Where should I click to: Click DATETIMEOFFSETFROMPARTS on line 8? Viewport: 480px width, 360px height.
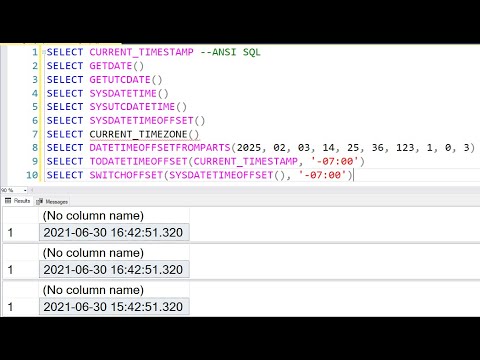point(160,148)
